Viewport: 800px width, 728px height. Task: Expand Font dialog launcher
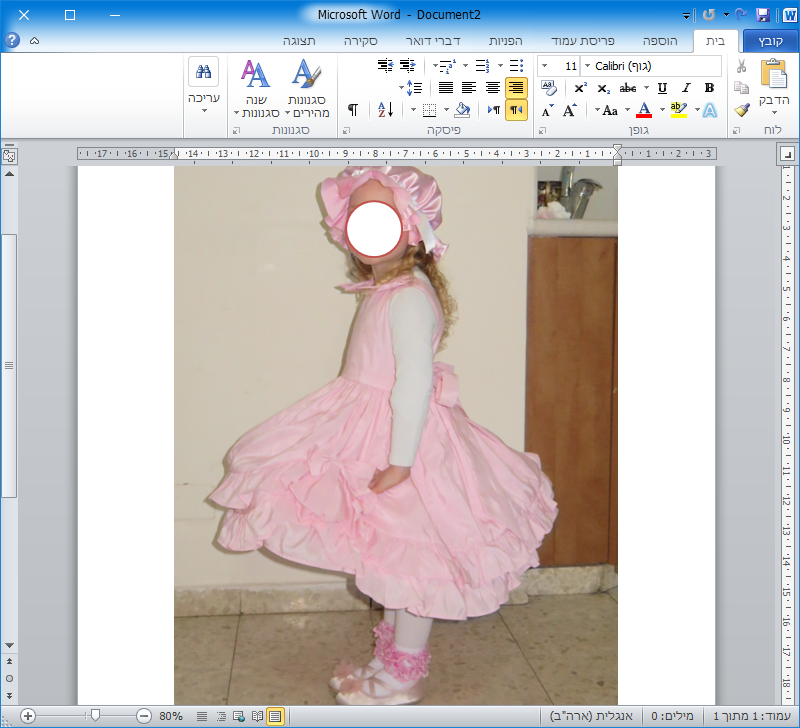pos(542,131)
